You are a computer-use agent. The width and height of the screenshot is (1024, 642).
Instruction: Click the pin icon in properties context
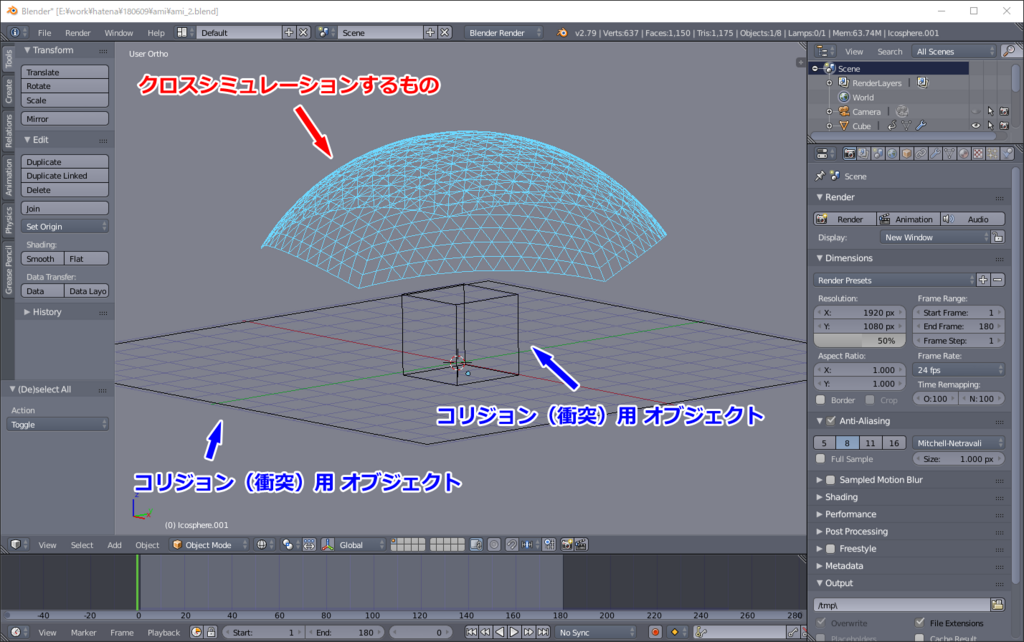(820, 176)
